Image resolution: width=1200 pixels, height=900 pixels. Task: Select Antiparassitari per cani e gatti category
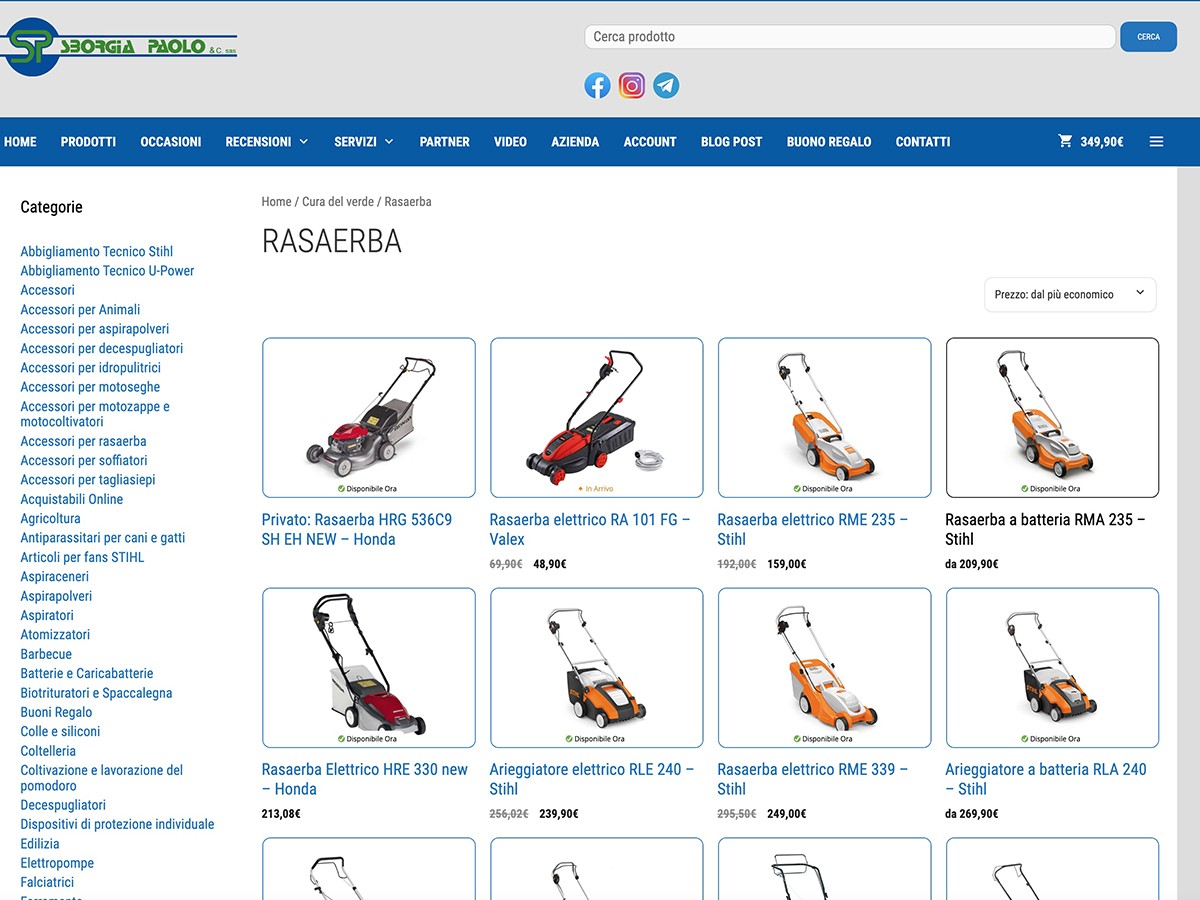pos(103,538)
